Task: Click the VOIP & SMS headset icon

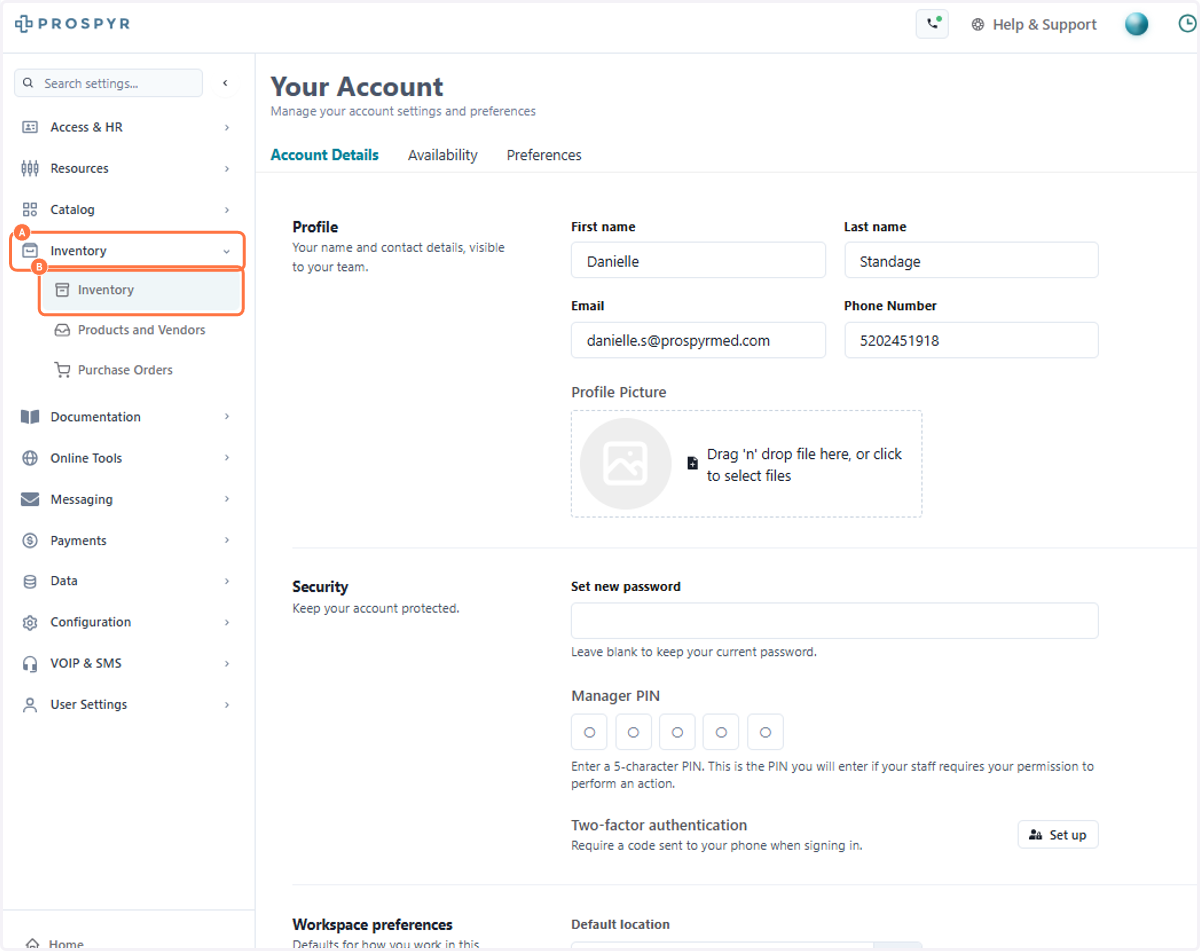Action: 30,663
